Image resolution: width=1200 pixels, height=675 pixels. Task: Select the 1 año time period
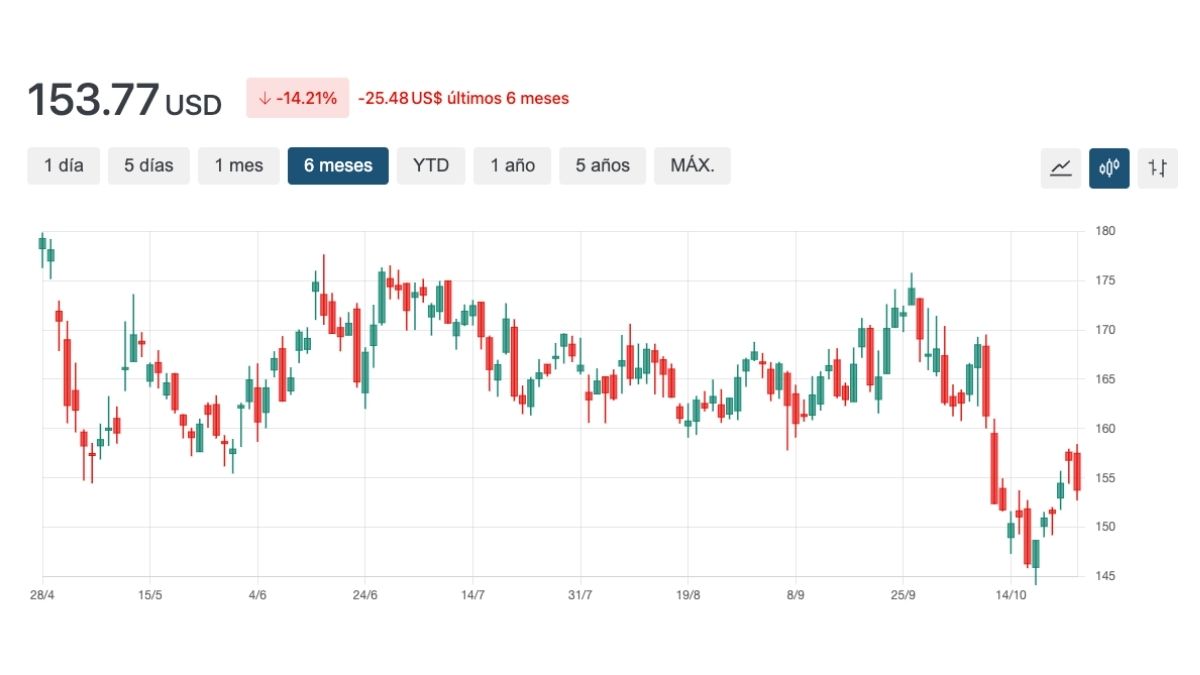point(512,166)
